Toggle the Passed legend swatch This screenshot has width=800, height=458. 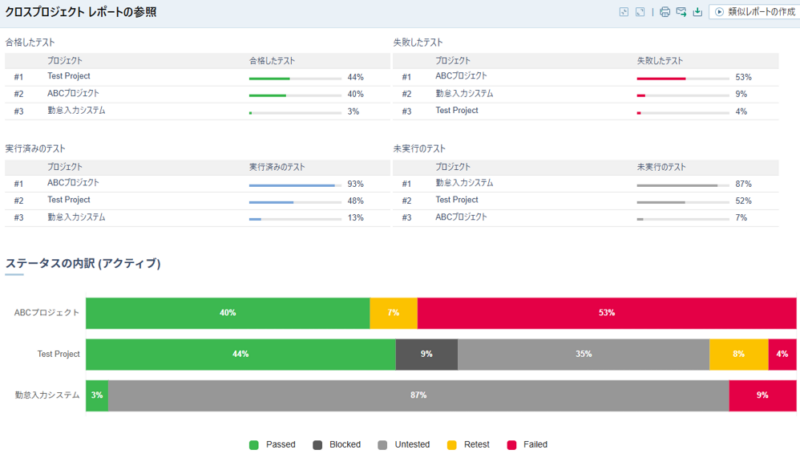click(x=254, y=444)
